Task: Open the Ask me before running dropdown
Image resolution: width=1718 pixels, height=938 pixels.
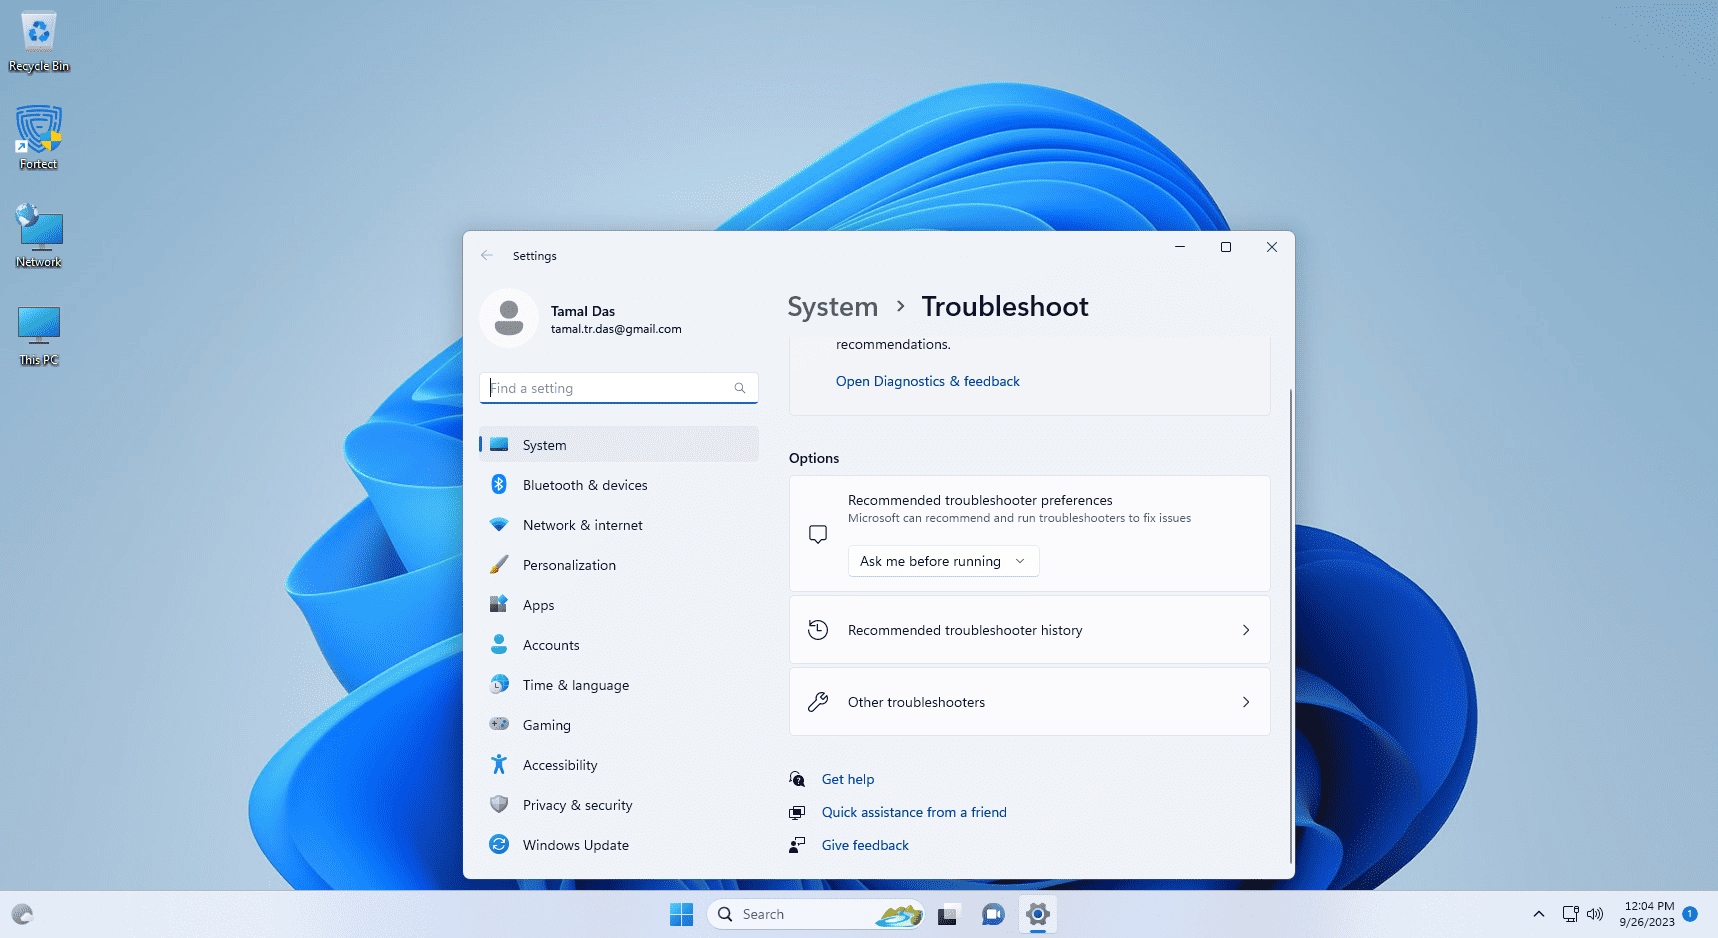Action: 942,561
